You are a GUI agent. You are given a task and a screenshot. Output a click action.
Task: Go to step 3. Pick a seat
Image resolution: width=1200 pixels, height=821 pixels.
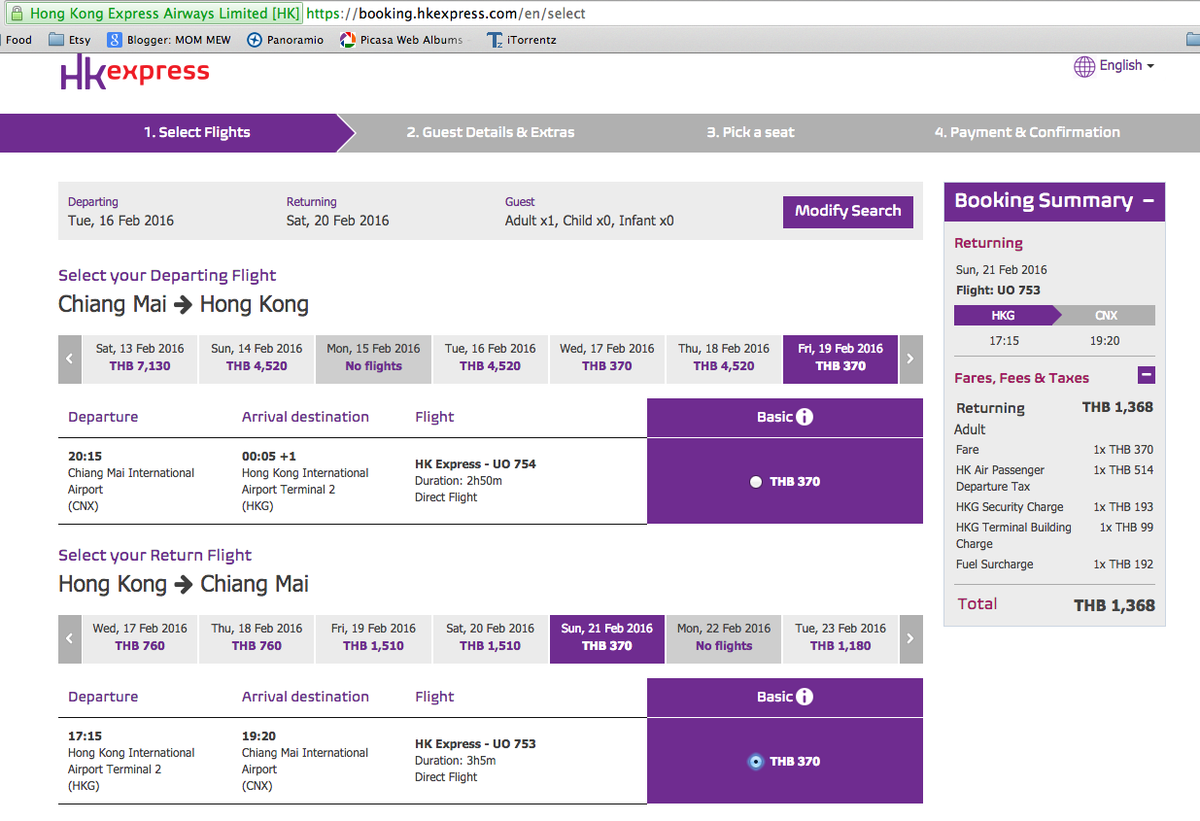pos(750,132)
